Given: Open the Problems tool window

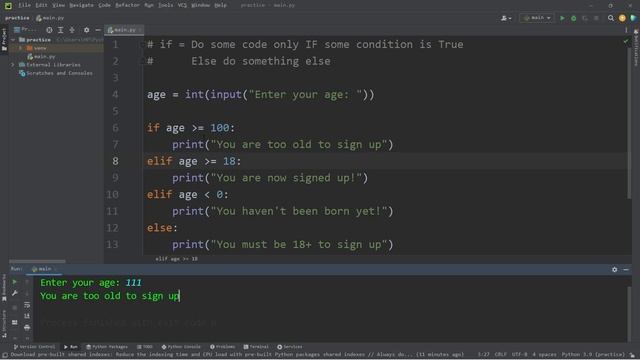Looking at the screenshot, I should pyautogui.click(x=222, y=347).
